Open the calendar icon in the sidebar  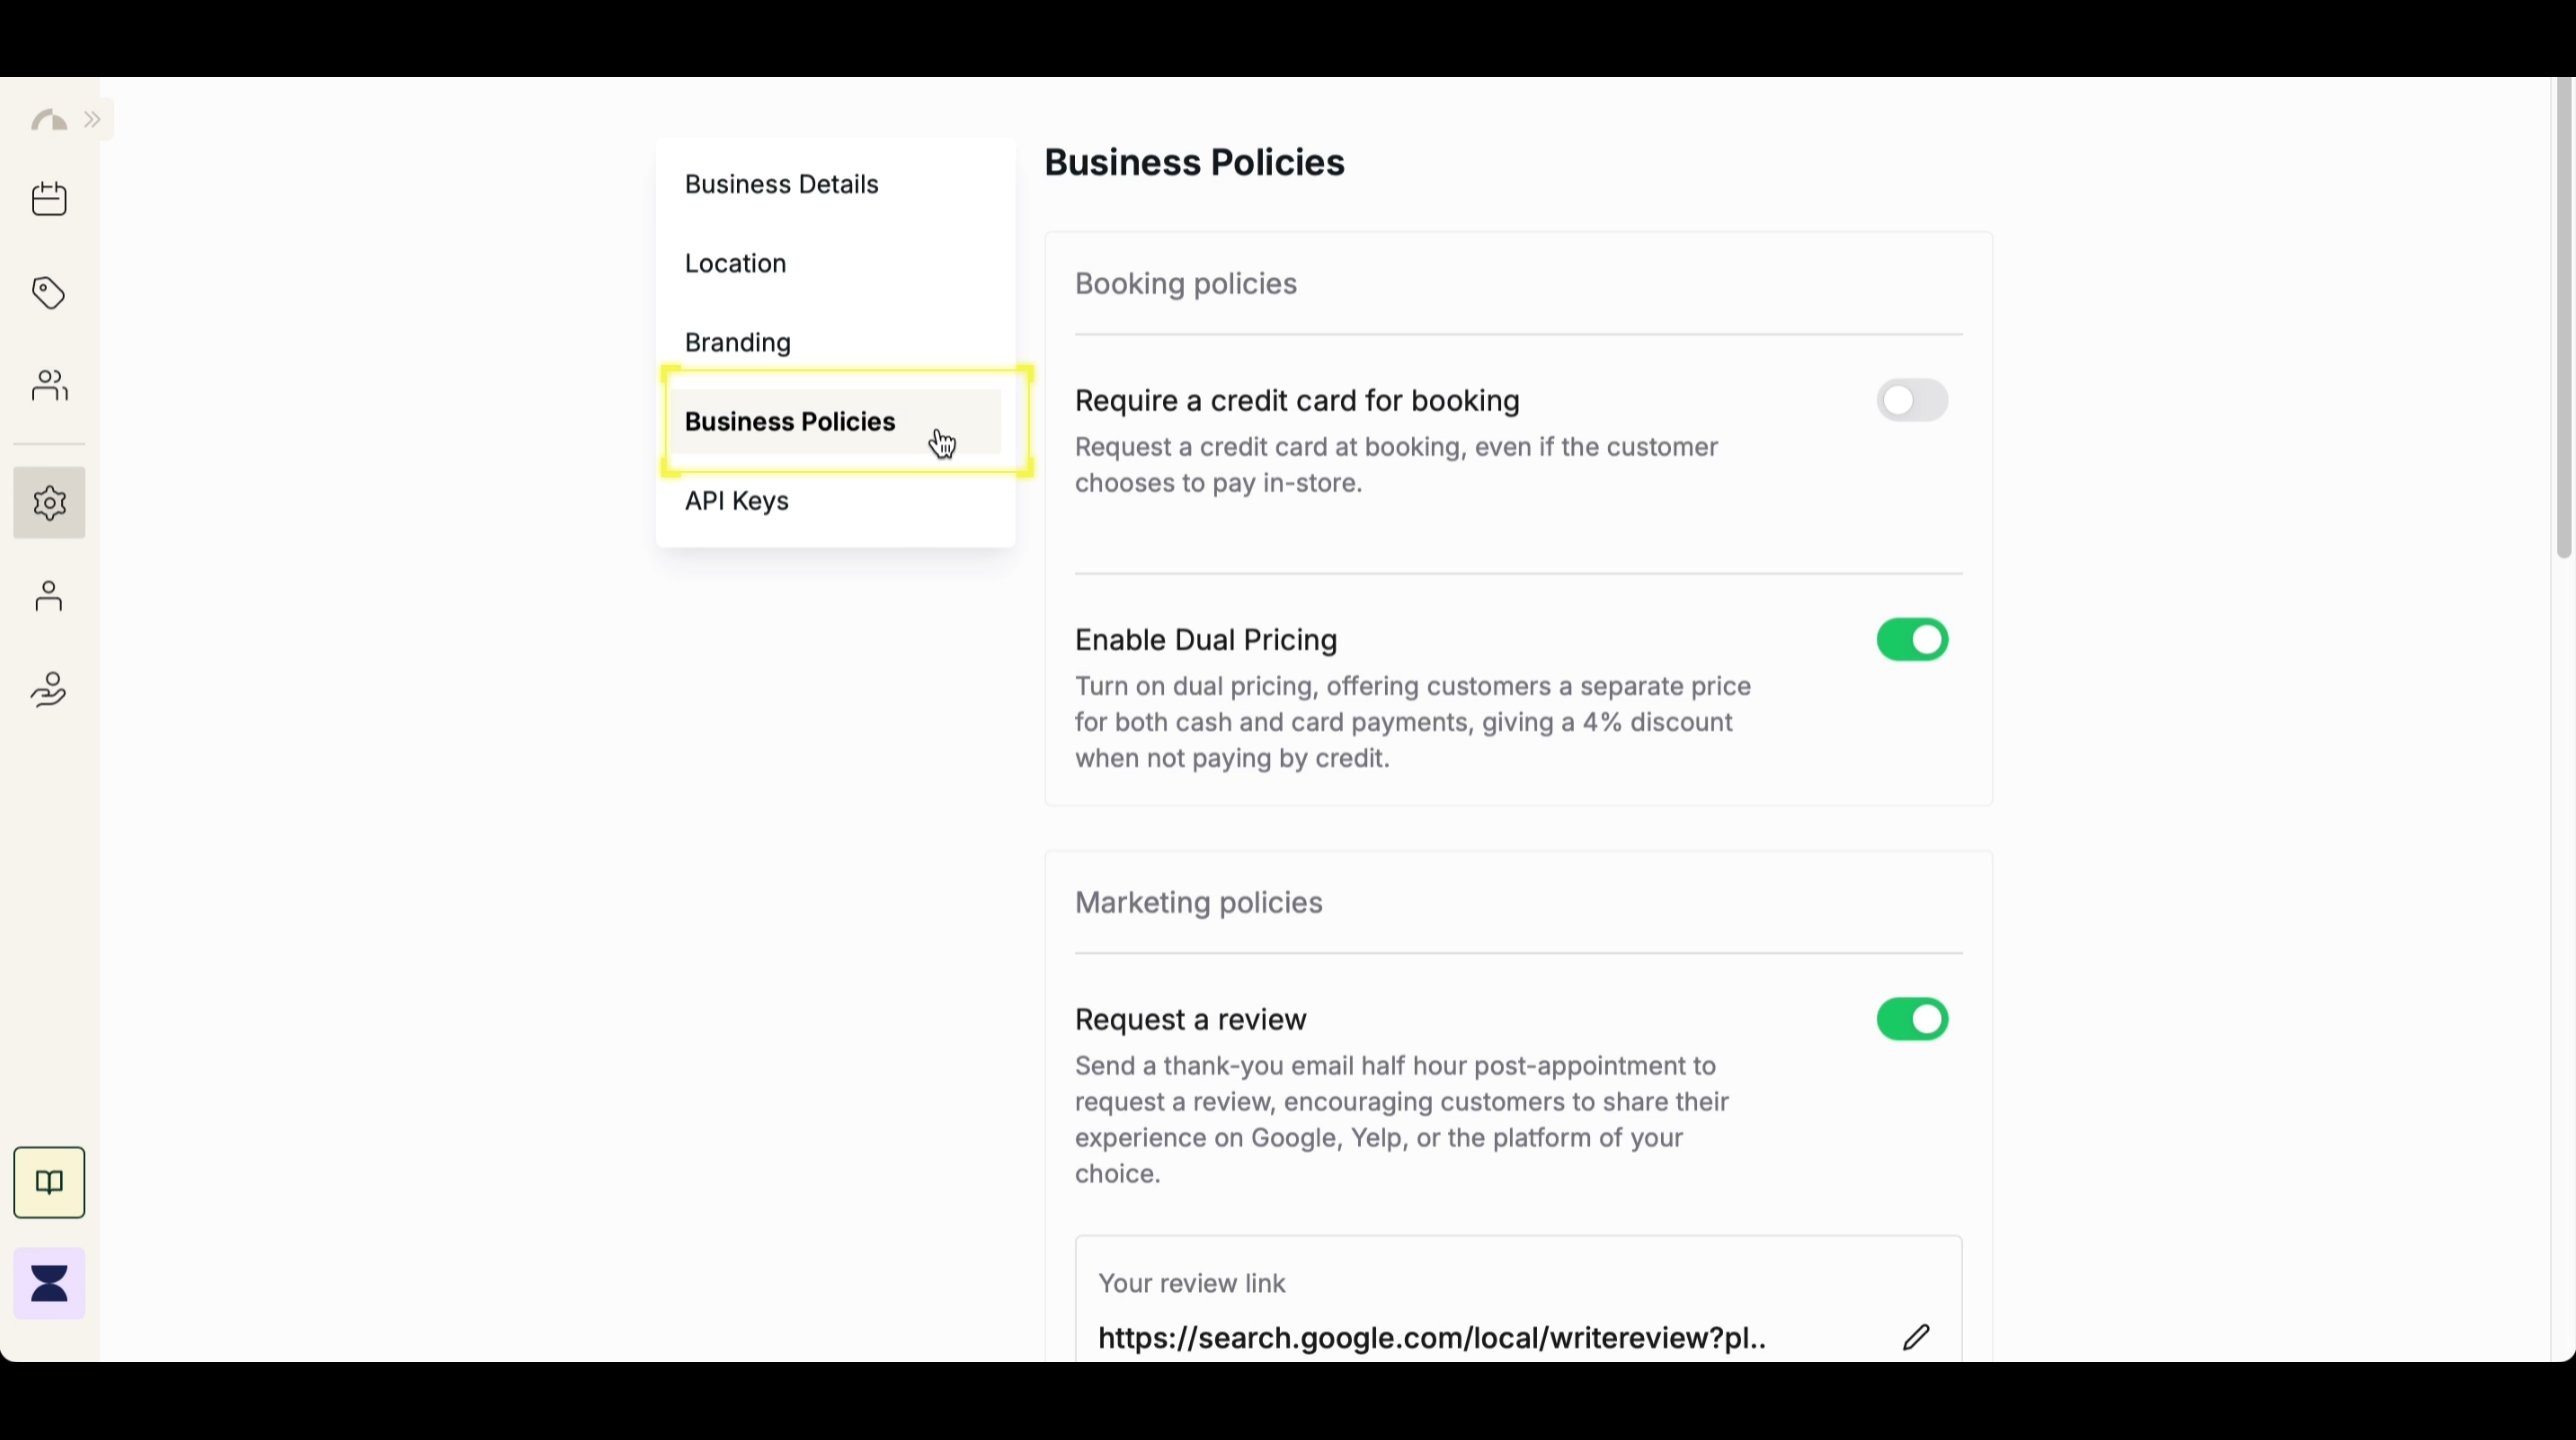(x=48, y=198)
